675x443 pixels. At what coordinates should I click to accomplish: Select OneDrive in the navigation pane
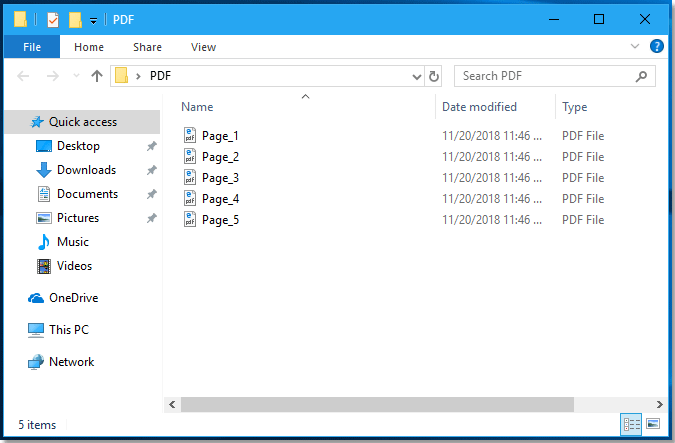pos(73,298)
